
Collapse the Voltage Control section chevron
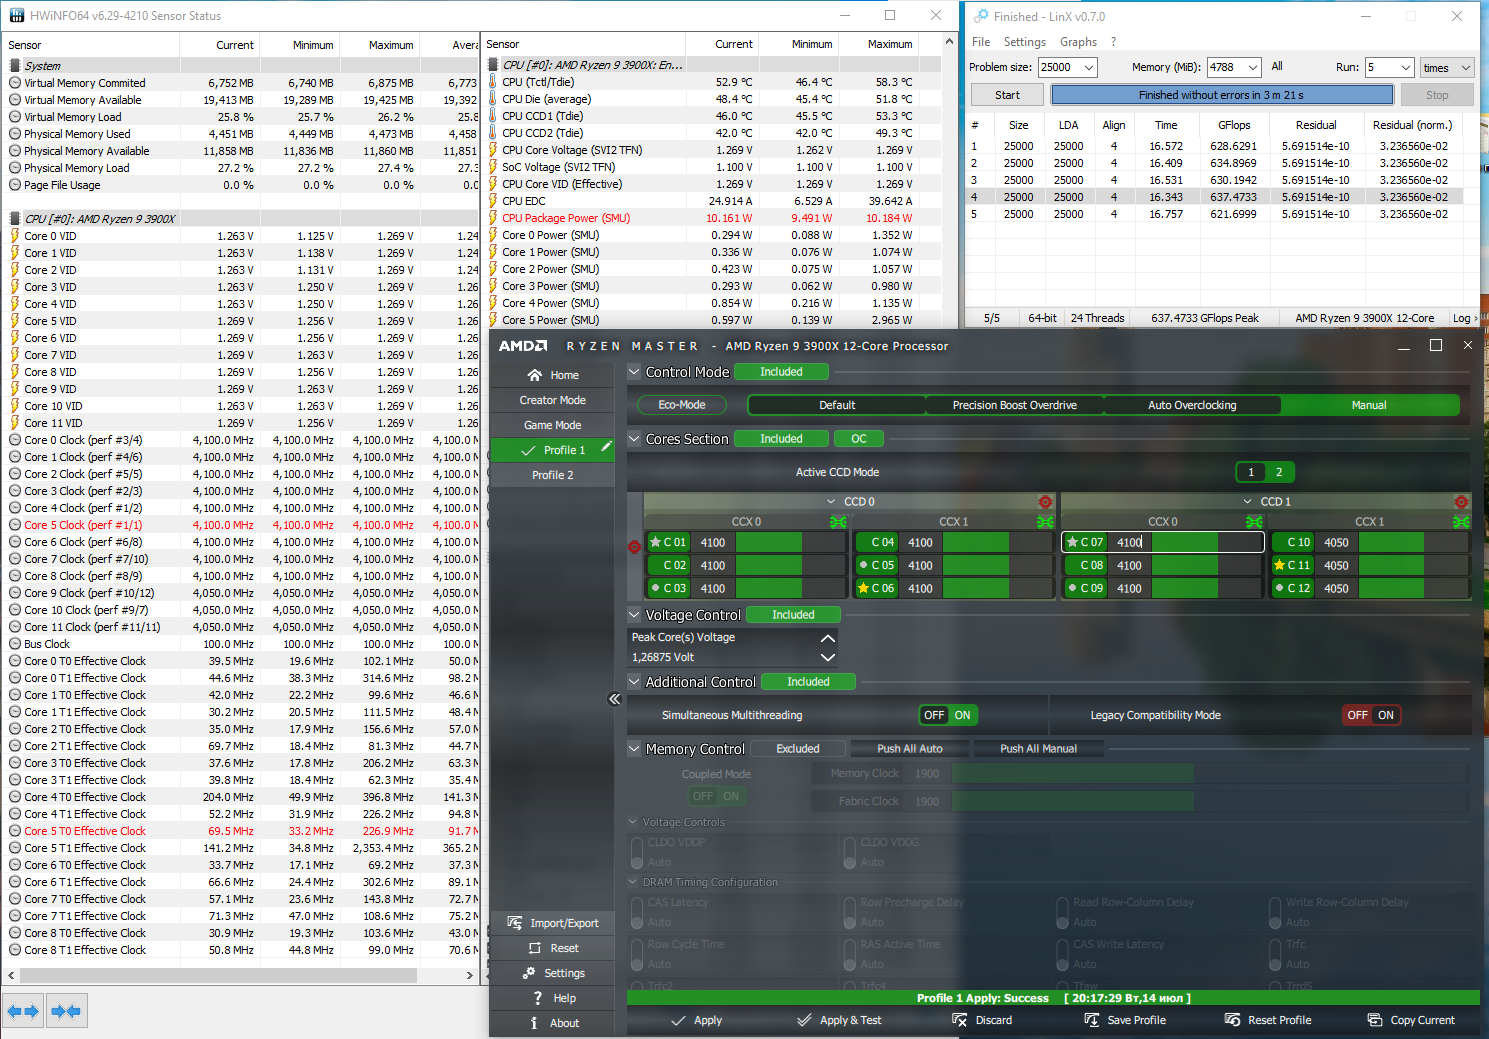(634, 615)
